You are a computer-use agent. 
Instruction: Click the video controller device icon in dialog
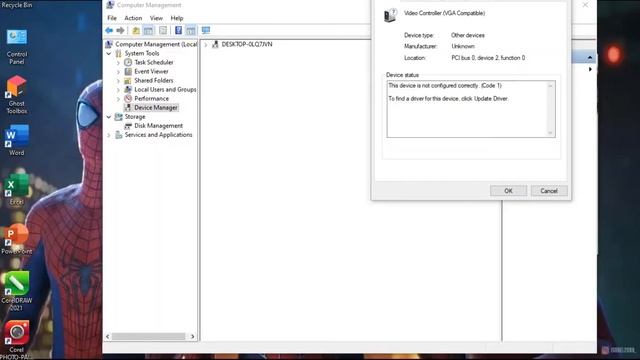tap(390, 15)
